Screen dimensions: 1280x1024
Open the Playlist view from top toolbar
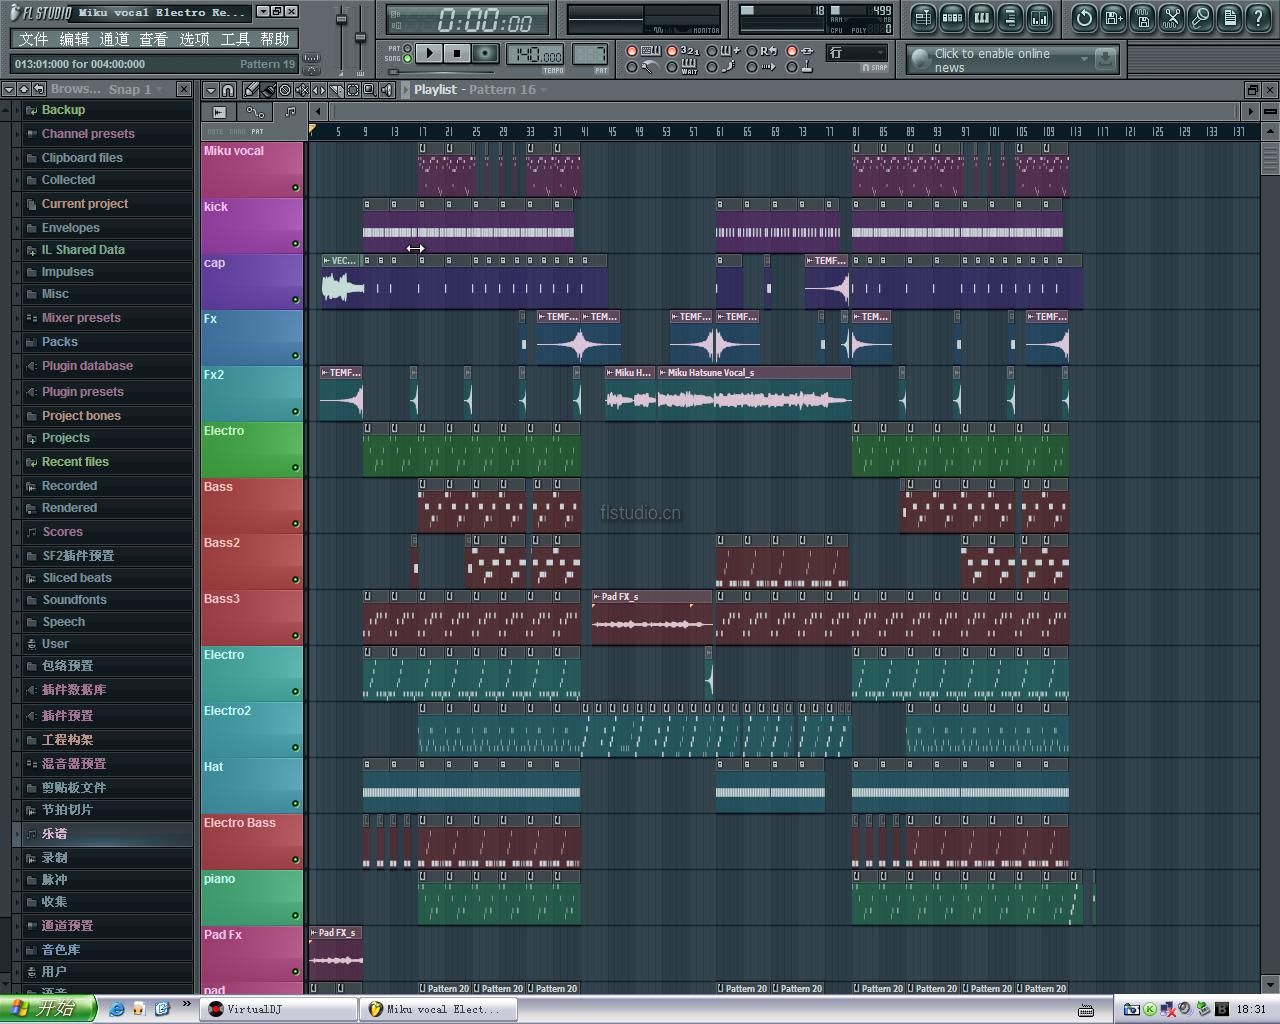pyautogui.click(x=923, y=17)
